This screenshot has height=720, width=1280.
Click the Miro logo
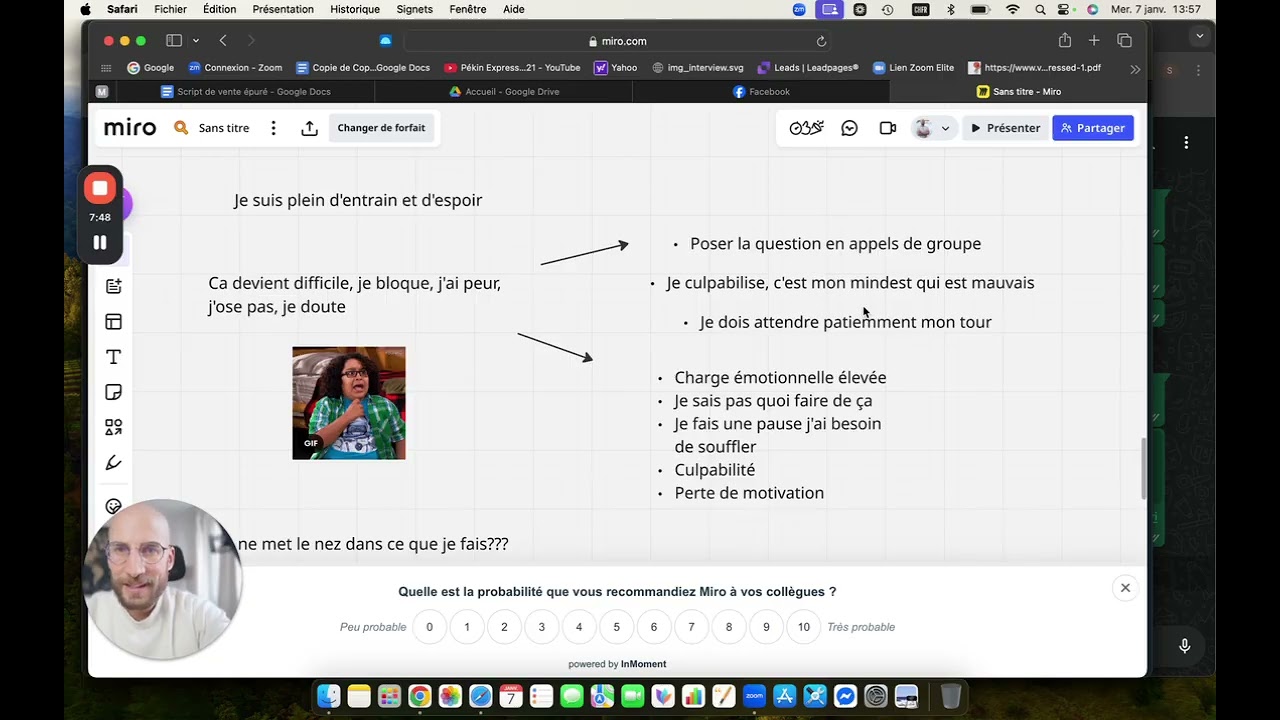130,128
